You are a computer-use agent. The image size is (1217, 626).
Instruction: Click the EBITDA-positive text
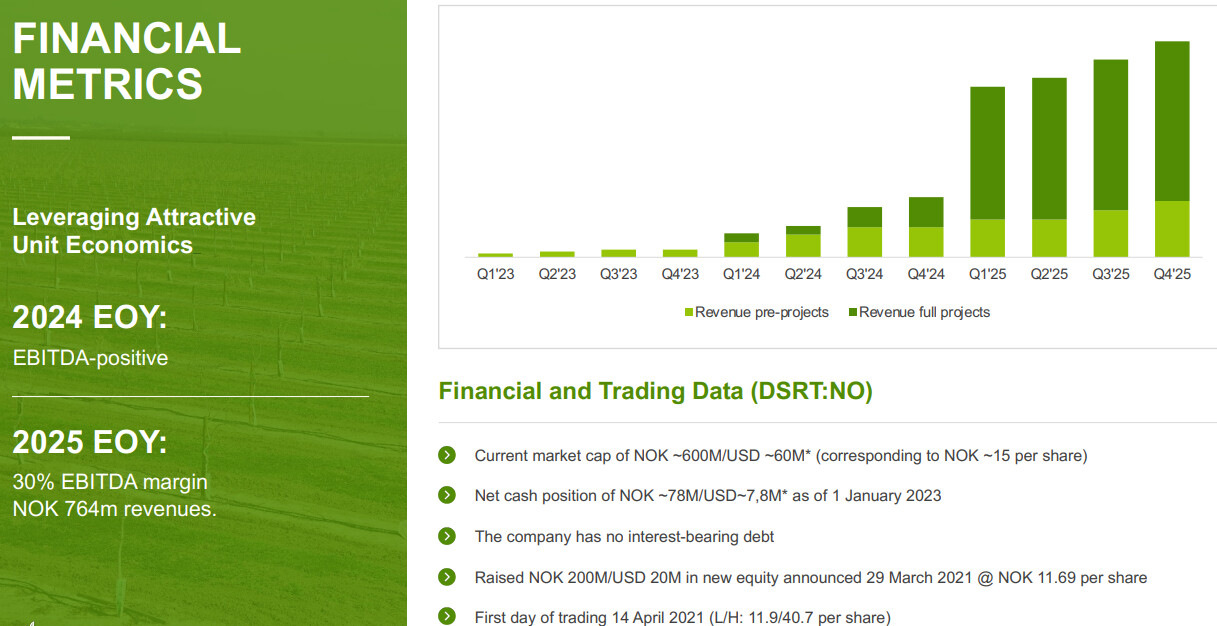tap(90, 358)
